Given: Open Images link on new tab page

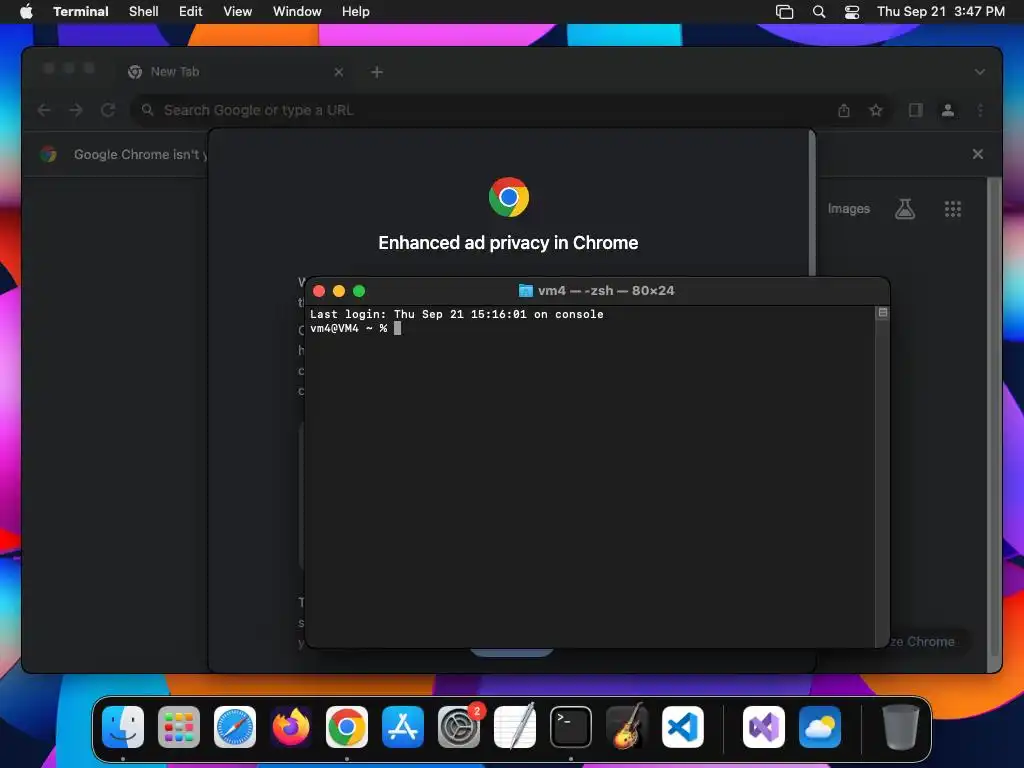Looking at the screenshot, I should pos(849,209).
